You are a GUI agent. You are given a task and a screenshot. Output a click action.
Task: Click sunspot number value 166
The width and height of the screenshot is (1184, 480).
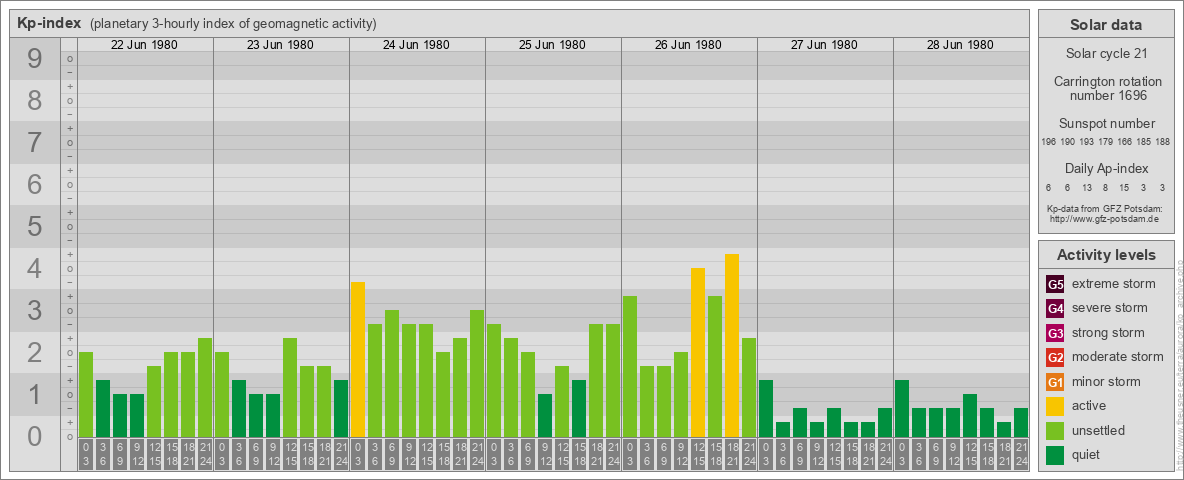(x=1125, y=142)
